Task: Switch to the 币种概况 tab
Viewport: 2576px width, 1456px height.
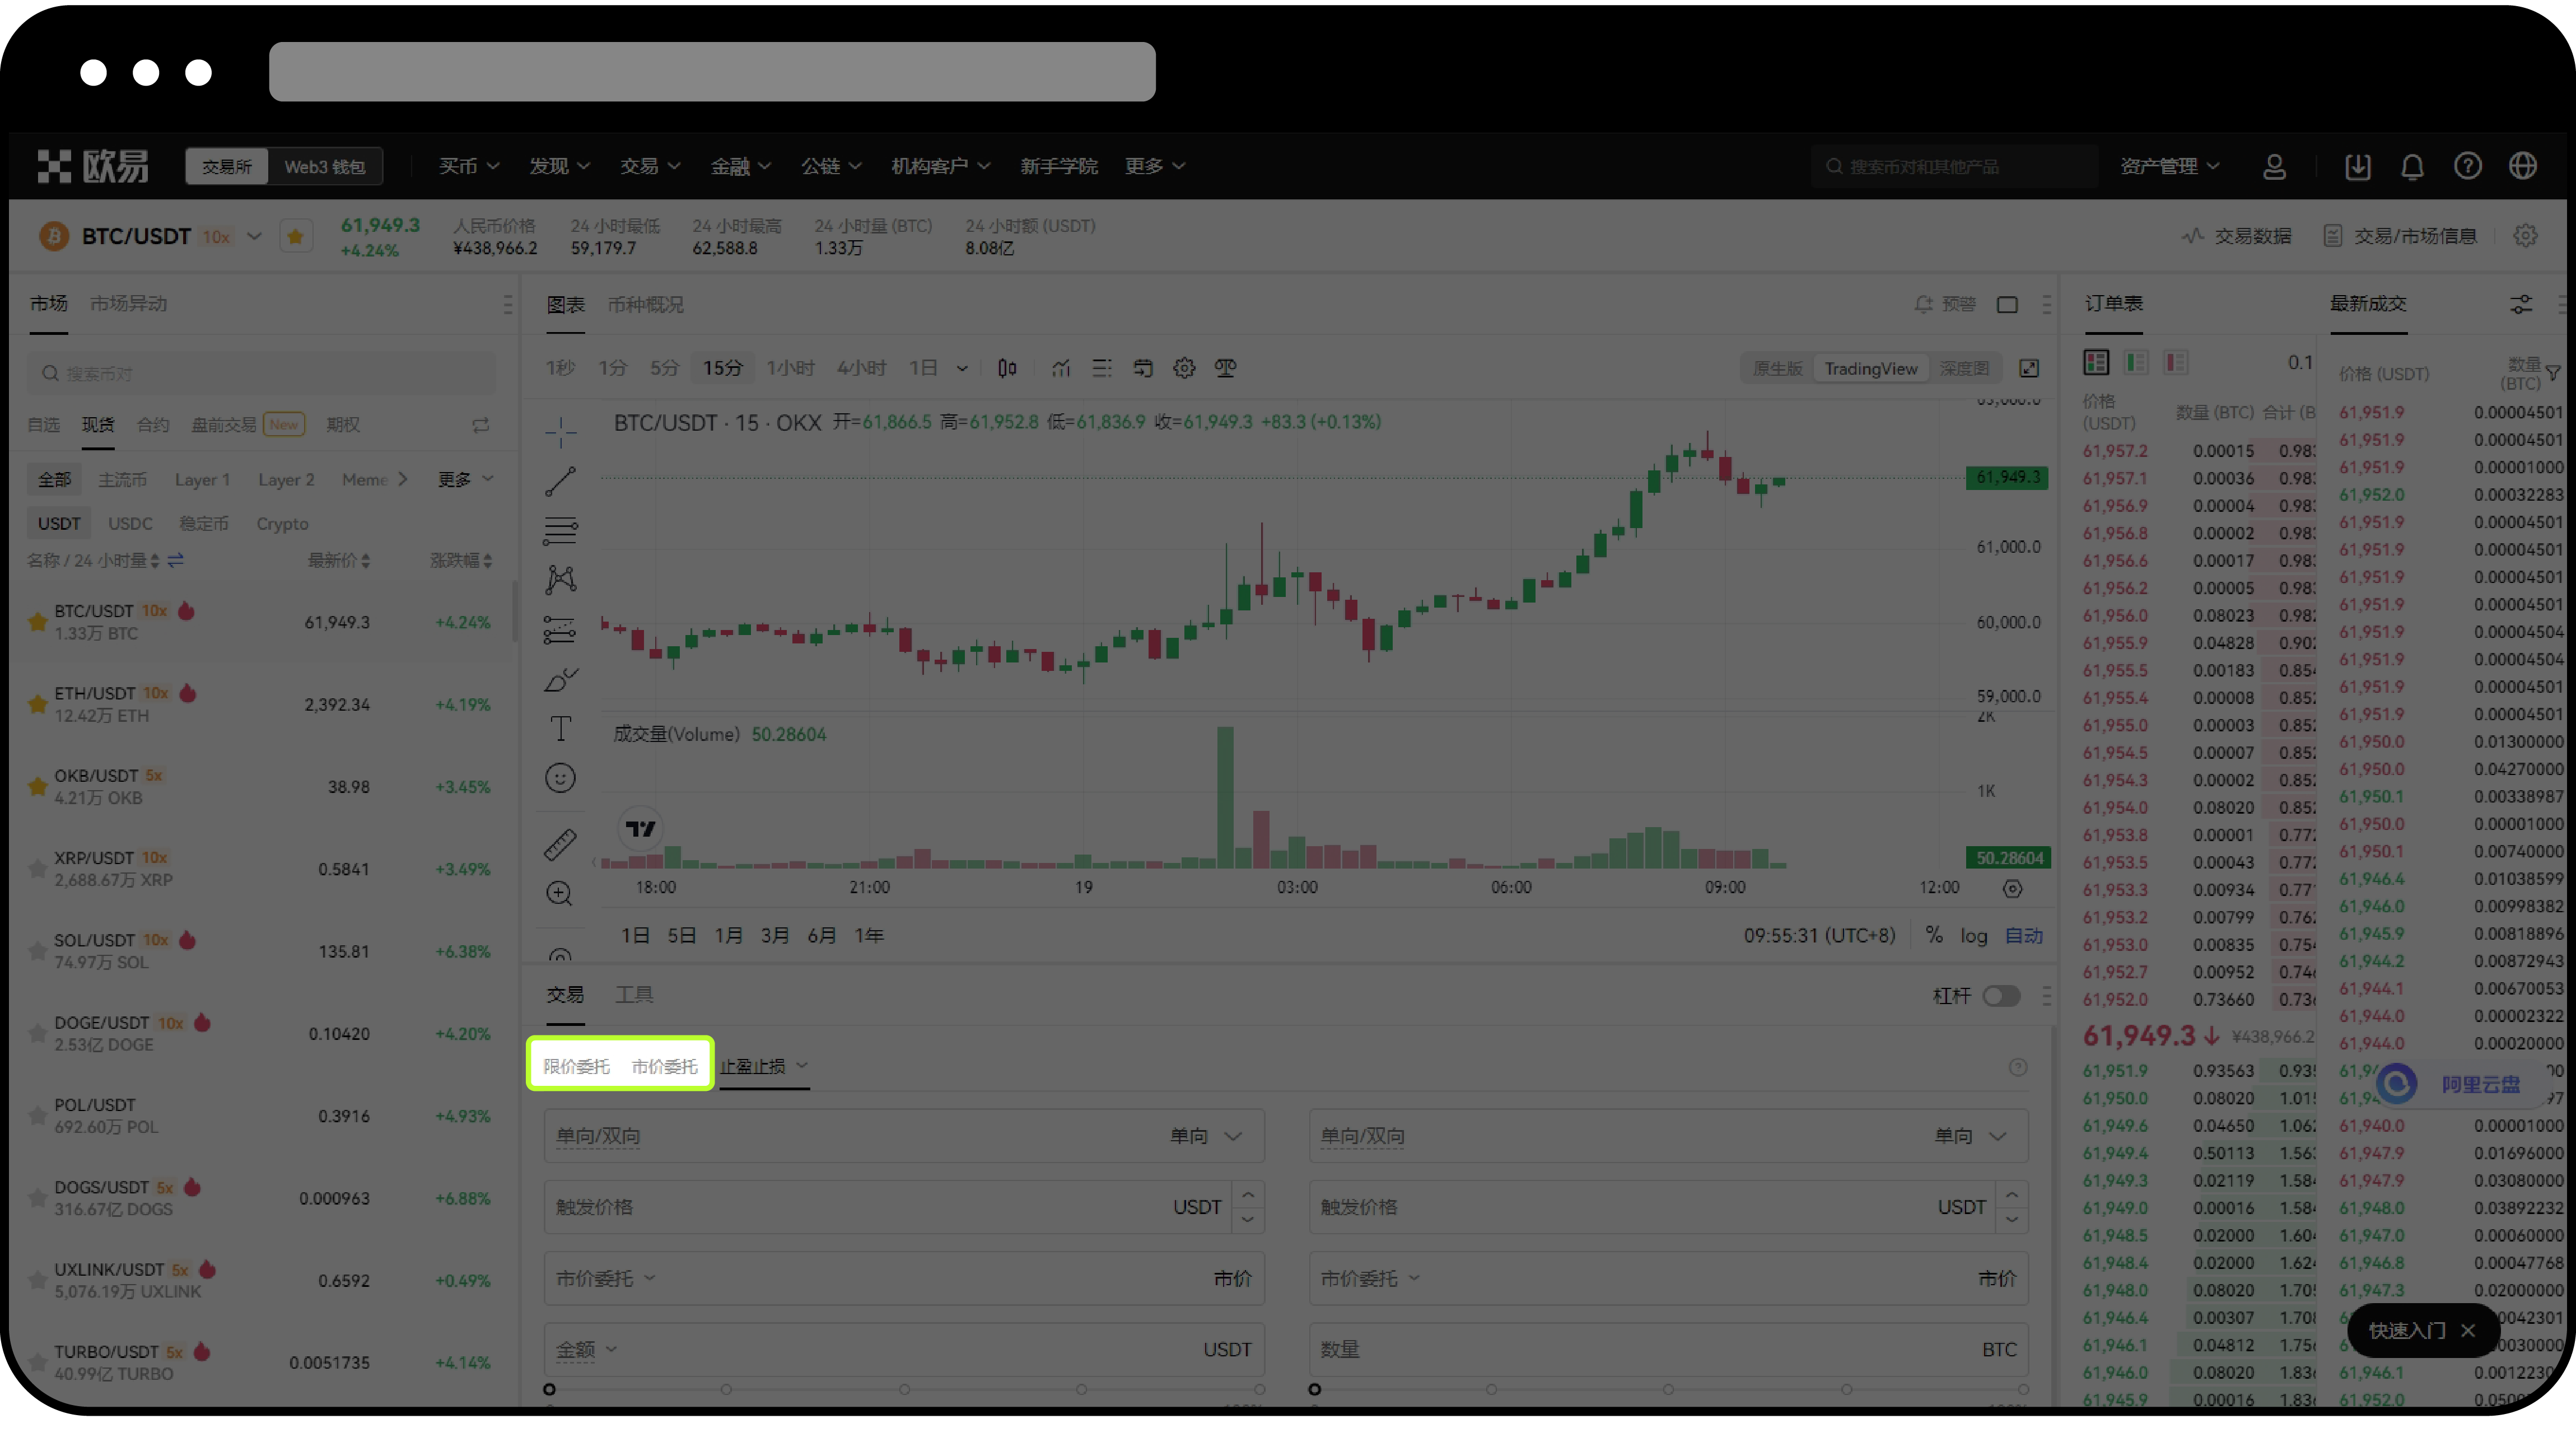Action: coord(645,305)
